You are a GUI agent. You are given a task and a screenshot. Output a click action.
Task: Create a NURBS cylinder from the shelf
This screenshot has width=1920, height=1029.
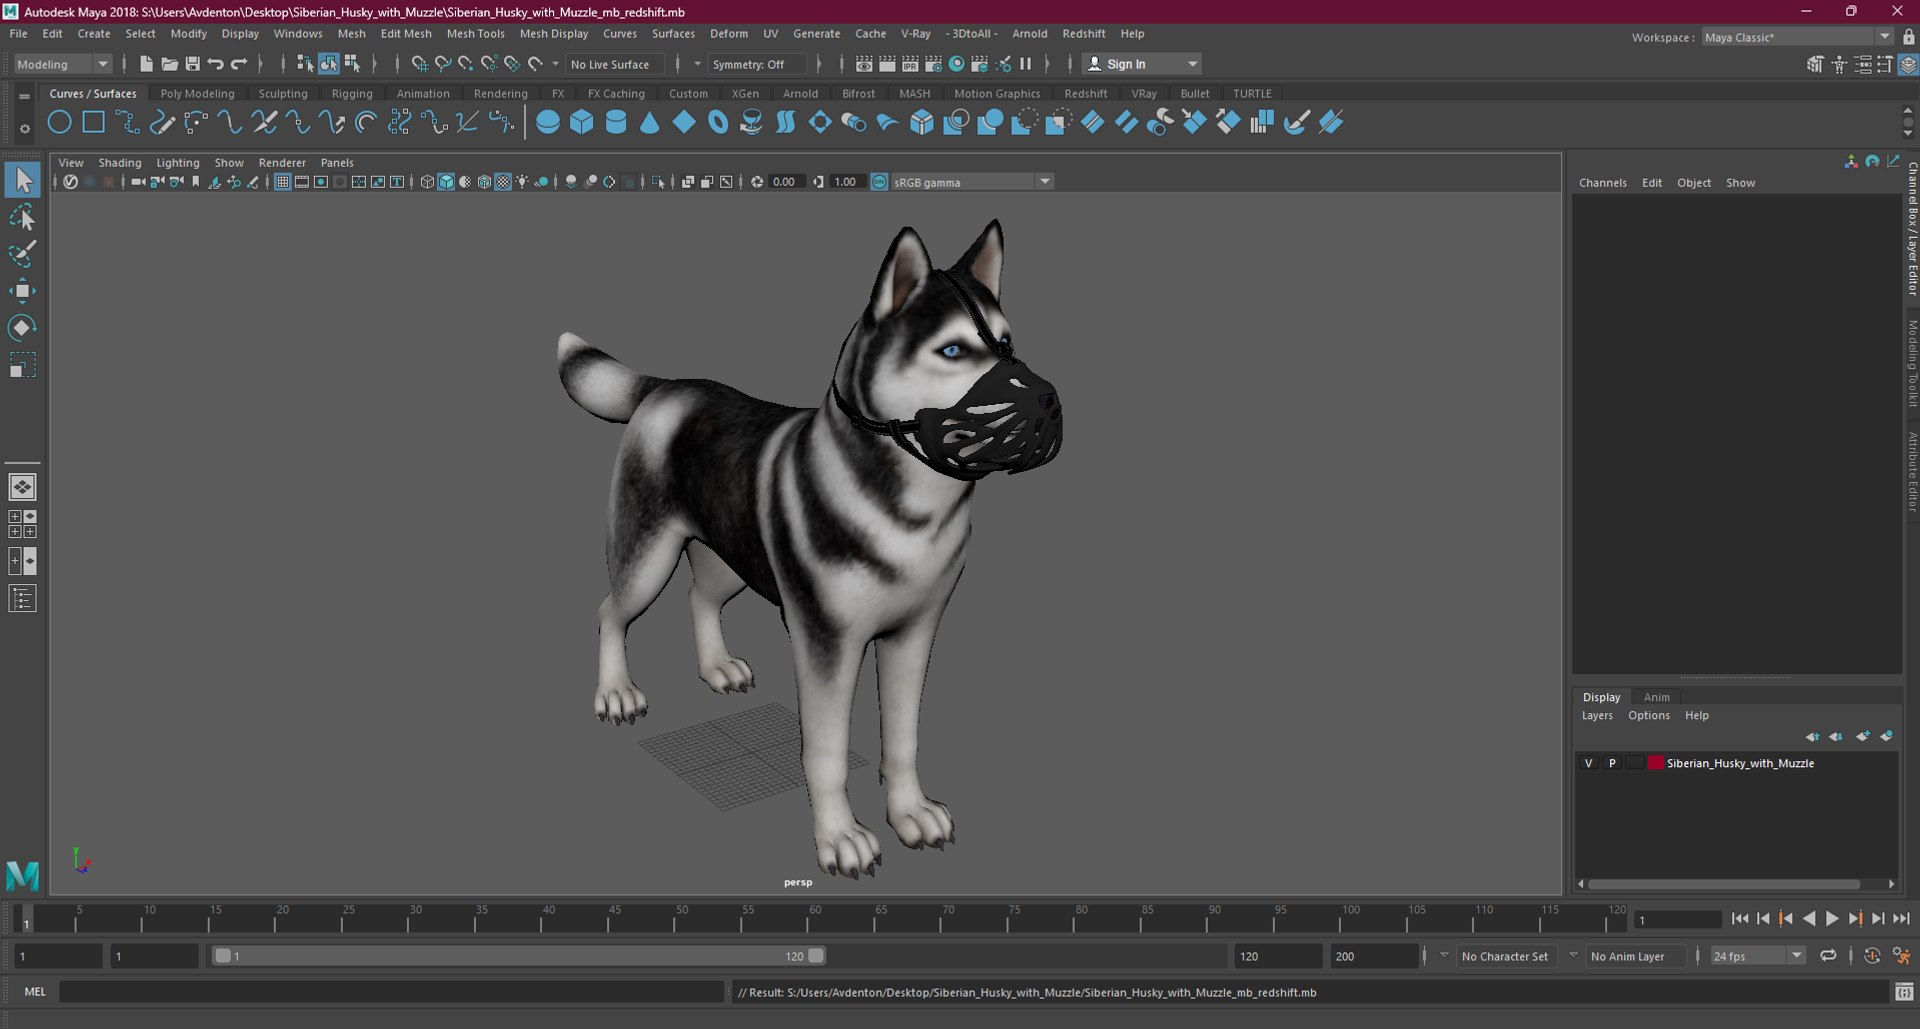tap(616, 123)
